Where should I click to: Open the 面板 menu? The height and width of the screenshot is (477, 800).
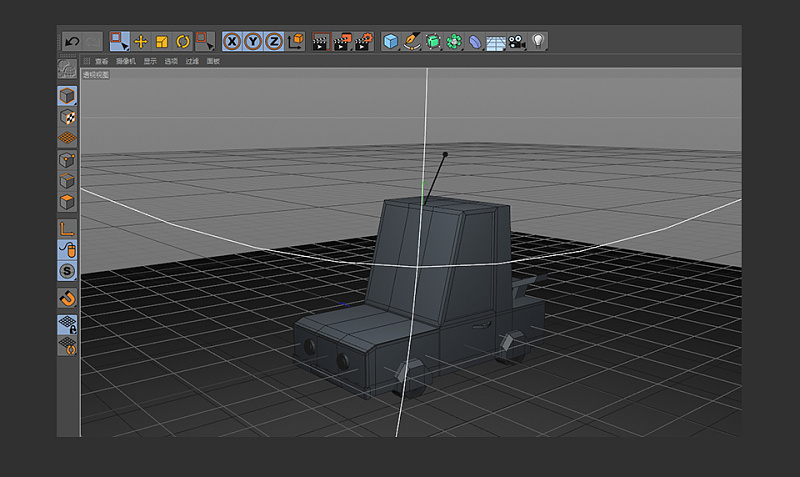[213, 61]
